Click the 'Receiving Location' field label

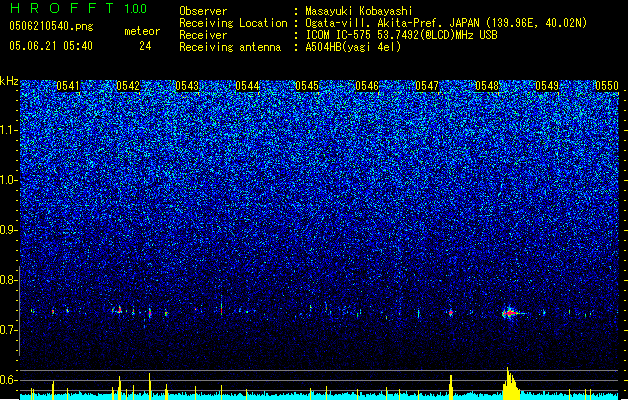[233, 23]
